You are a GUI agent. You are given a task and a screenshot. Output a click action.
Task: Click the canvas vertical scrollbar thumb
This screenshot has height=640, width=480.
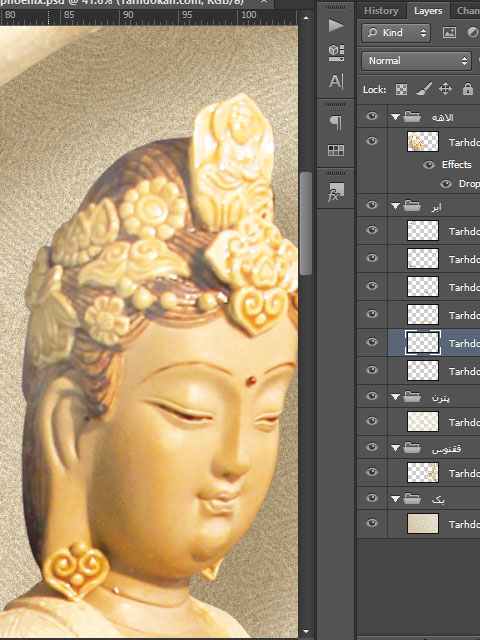click(x=306, y=223)
